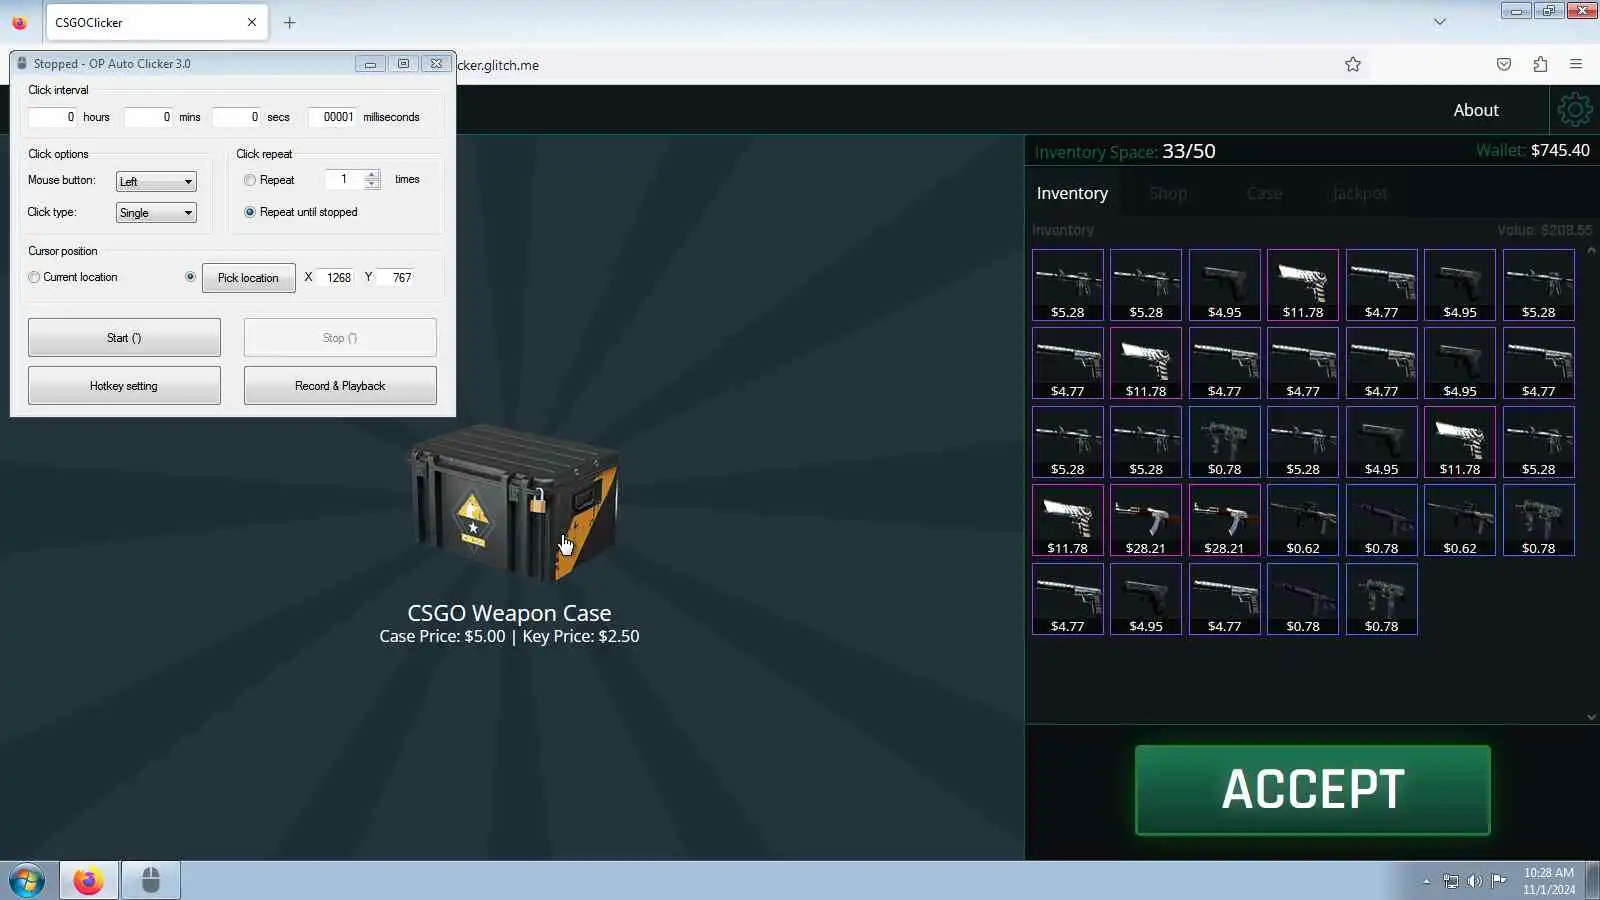Switch to the Jackpot tab
1600x900 pixels.
[1360, 193]
